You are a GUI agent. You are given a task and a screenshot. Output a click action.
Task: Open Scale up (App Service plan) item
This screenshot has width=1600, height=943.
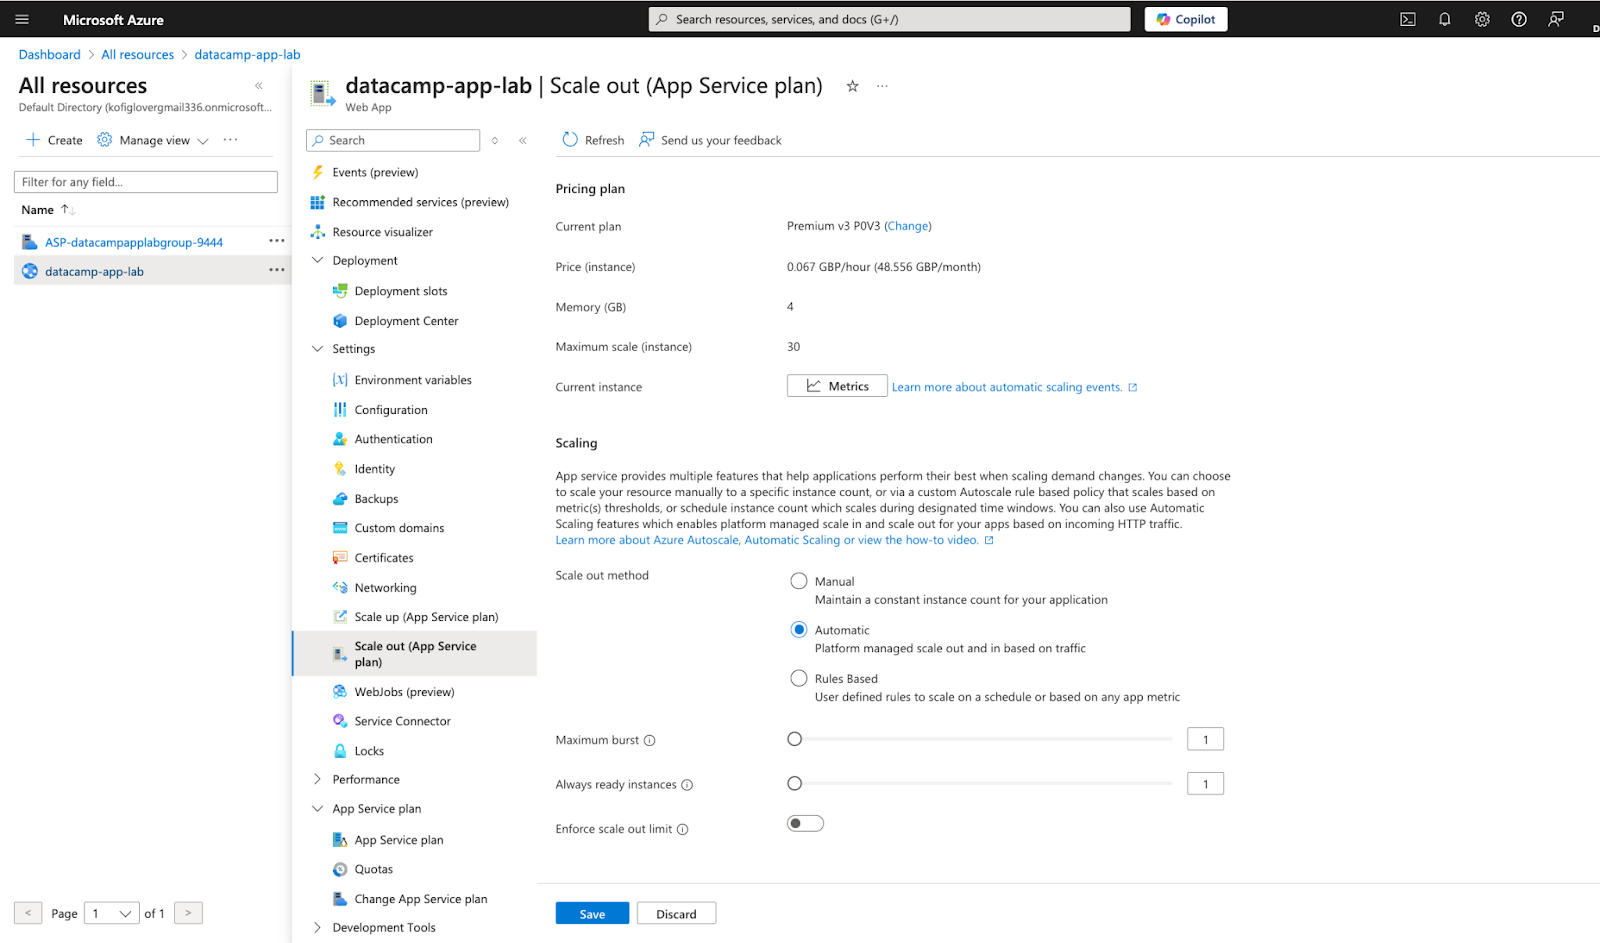tap(426, 617)
